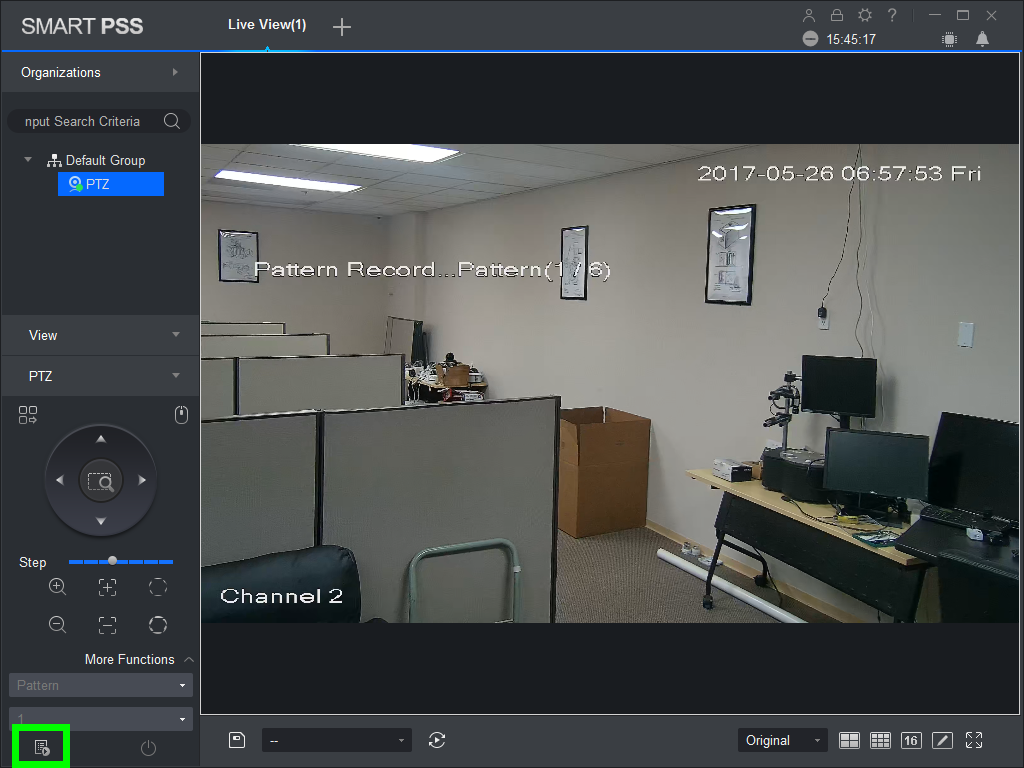Click the SMART PSS logo

coord(82,26)
